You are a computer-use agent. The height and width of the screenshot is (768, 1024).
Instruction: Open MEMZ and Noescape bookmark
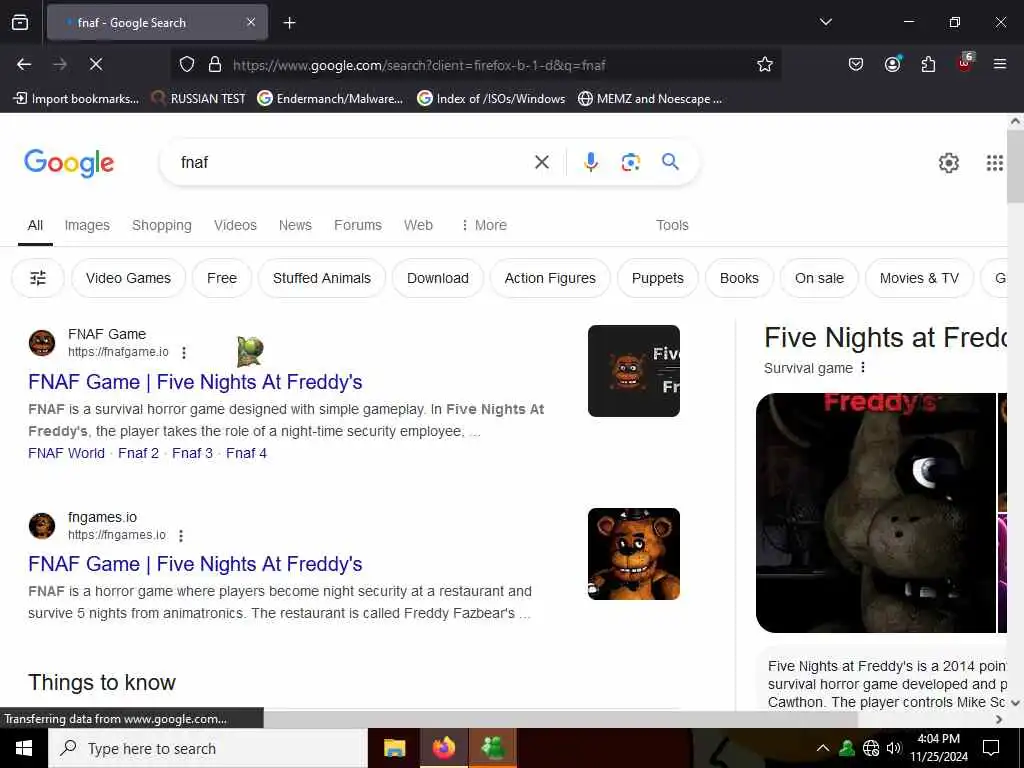[650, 99]
